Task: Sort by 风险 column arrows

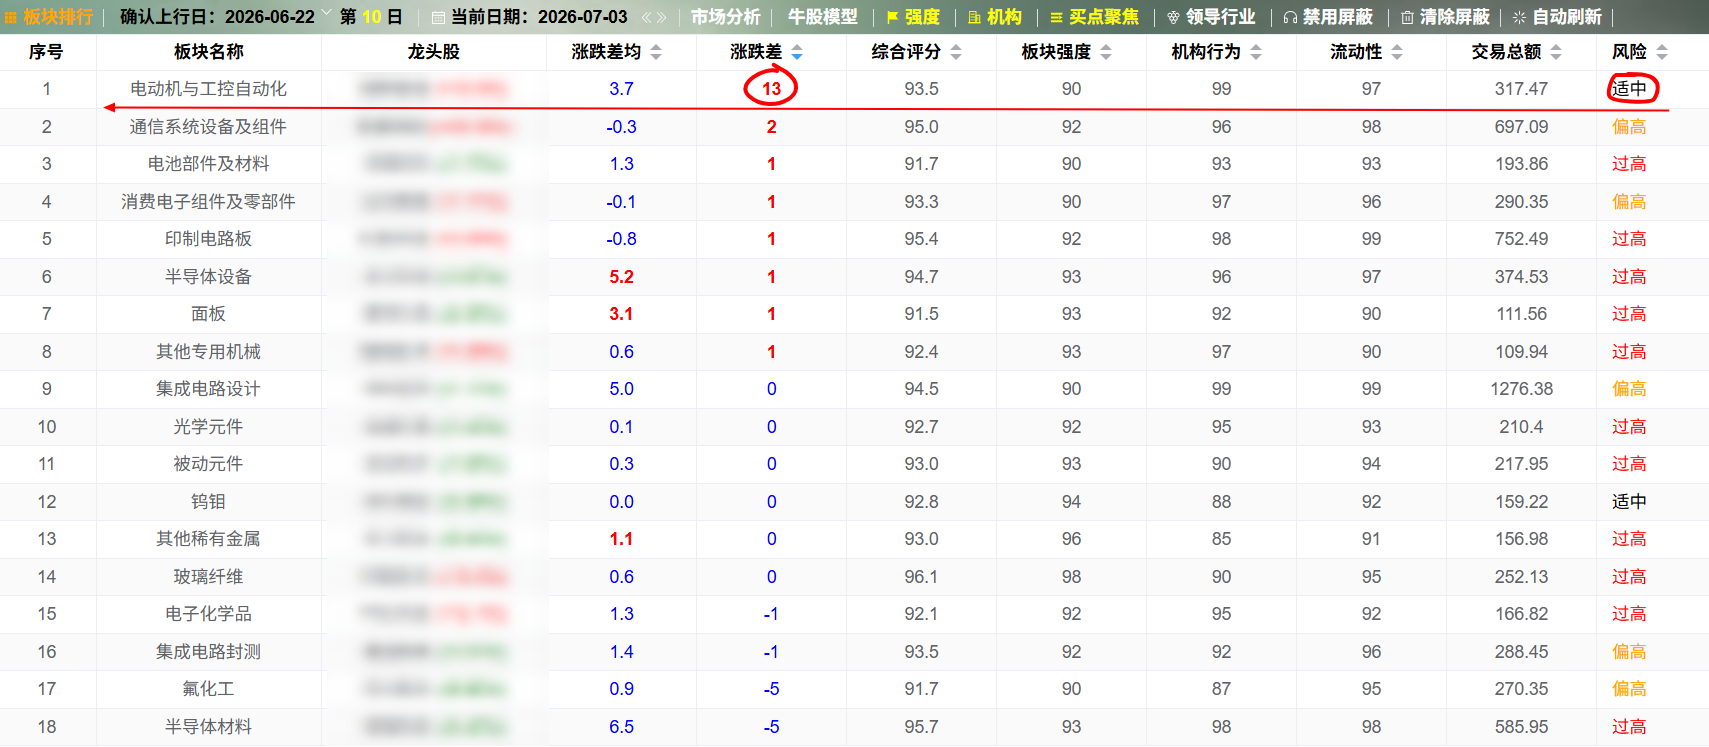Action: [x=1662, y=52]
